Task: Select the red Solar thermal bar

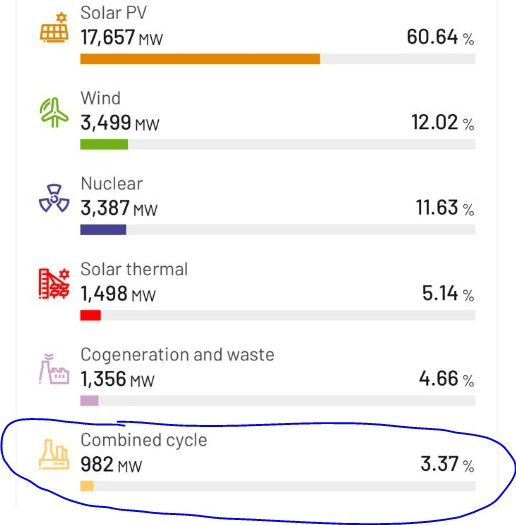Action: tap(90, 315)
